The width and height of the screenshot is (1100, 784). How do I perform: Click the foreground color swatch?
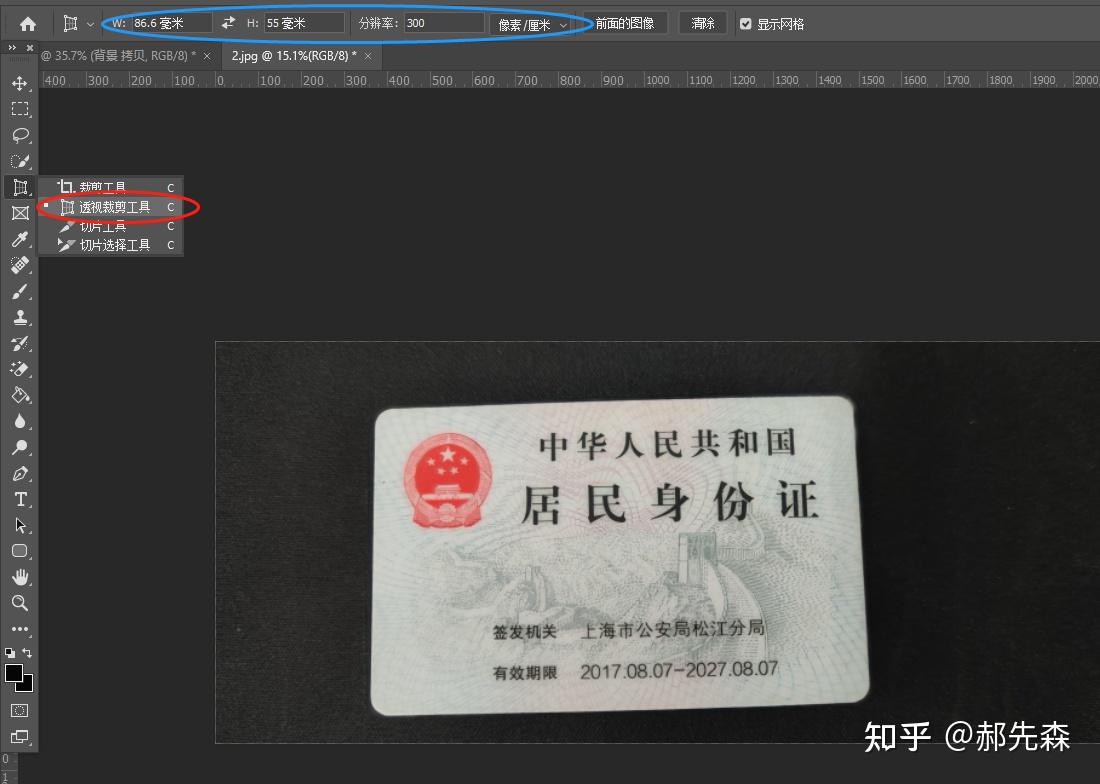coord(14,672)
